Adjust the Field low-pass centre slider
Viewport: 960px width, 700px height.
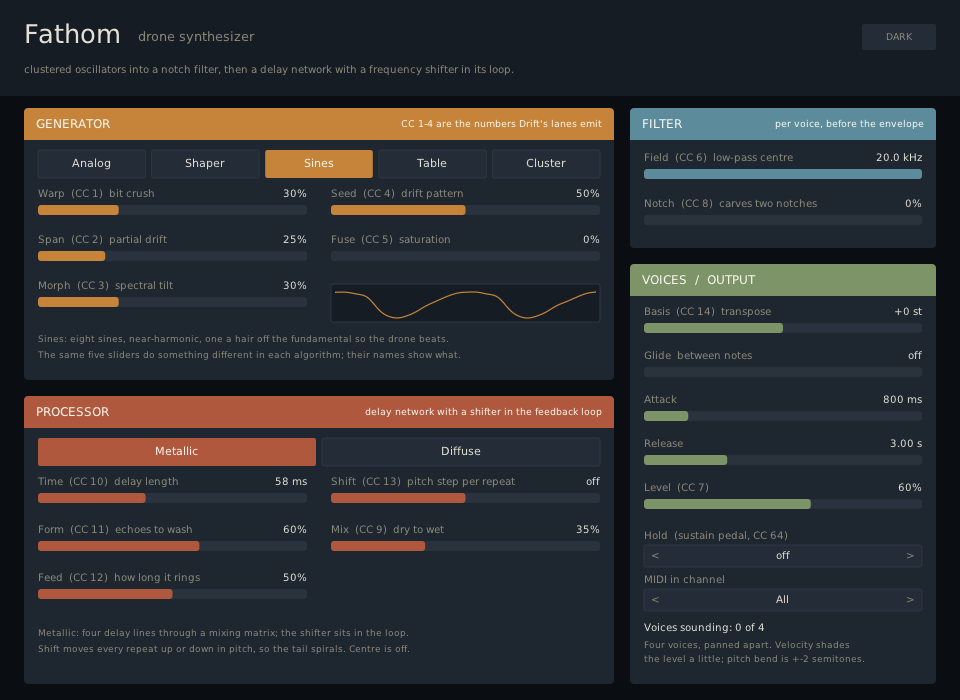click(x=782, y=174)
